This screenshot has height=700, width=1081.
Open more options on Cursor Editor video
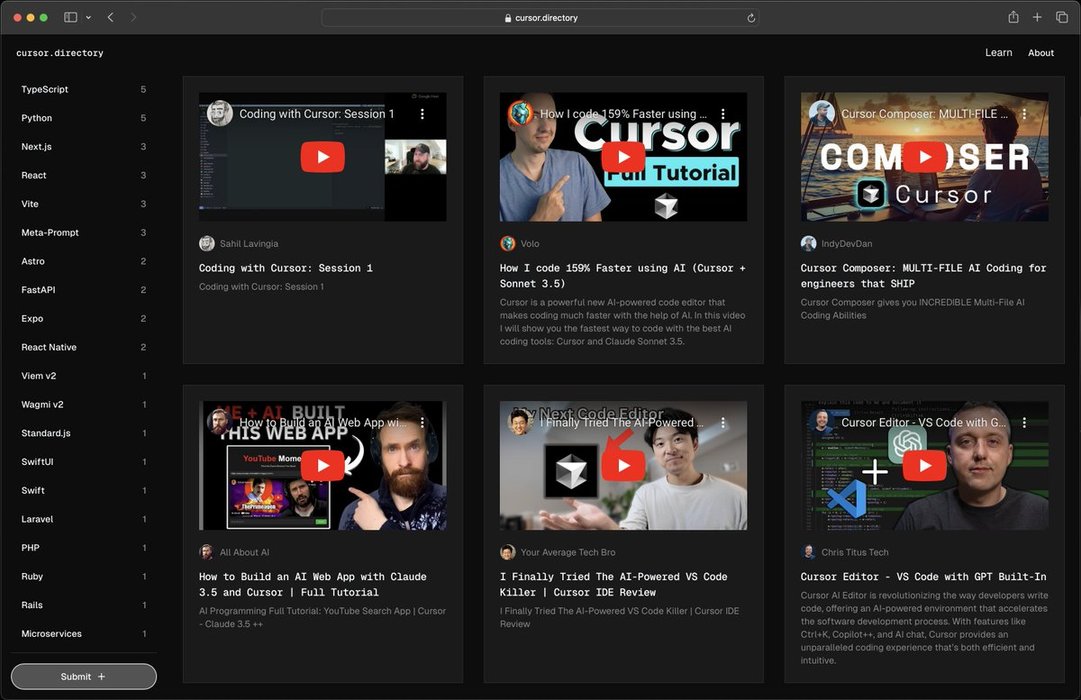[1024, 422]
